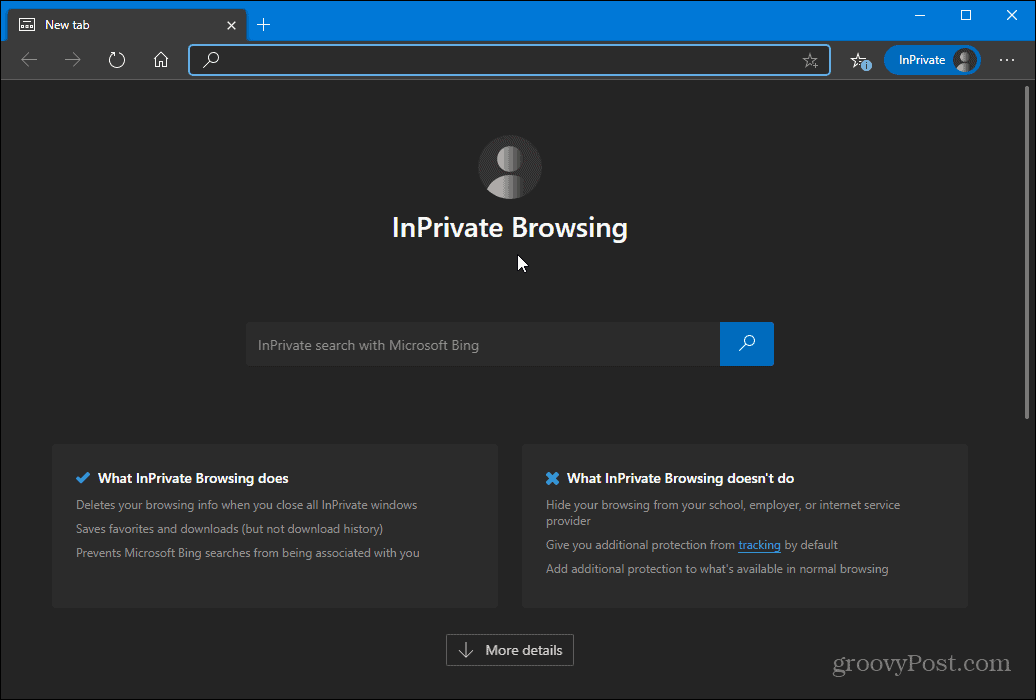Click the page's vertical scrollbar

click(1027, 254)
